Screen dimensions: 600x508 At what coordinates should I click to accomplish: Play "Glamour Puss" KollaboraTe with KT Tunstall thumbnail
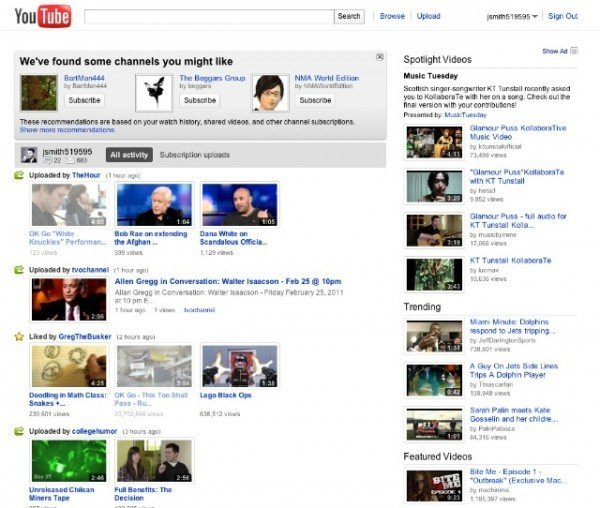tap(434, 186)
